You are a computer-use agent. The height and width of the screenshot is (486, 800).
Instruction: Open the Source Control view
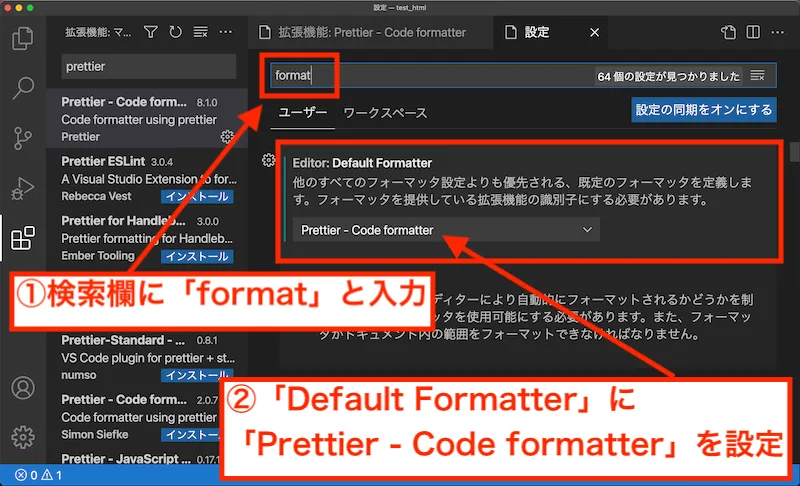click(x=22, y=138)
